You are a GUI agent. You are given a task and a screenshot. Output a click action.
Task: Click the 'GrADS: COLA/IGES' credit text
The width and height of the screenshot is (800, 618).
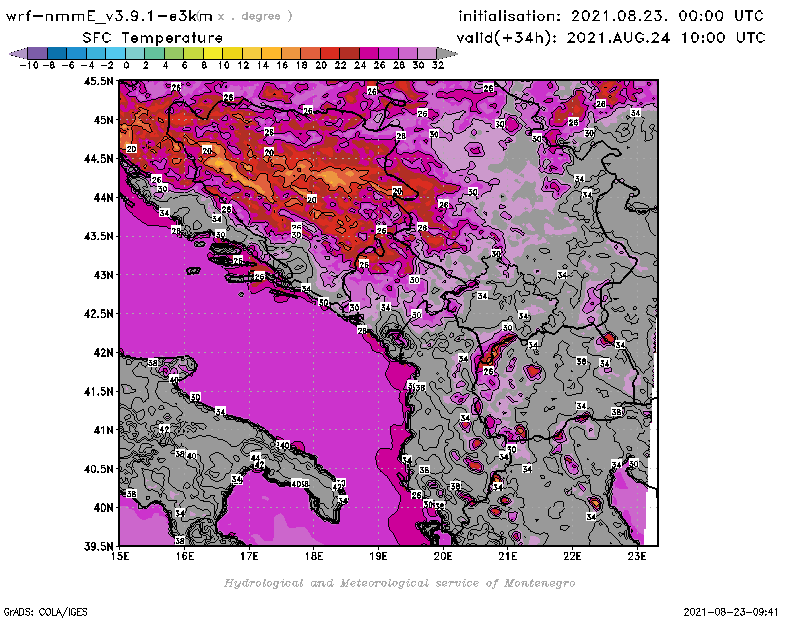point(45,612)
